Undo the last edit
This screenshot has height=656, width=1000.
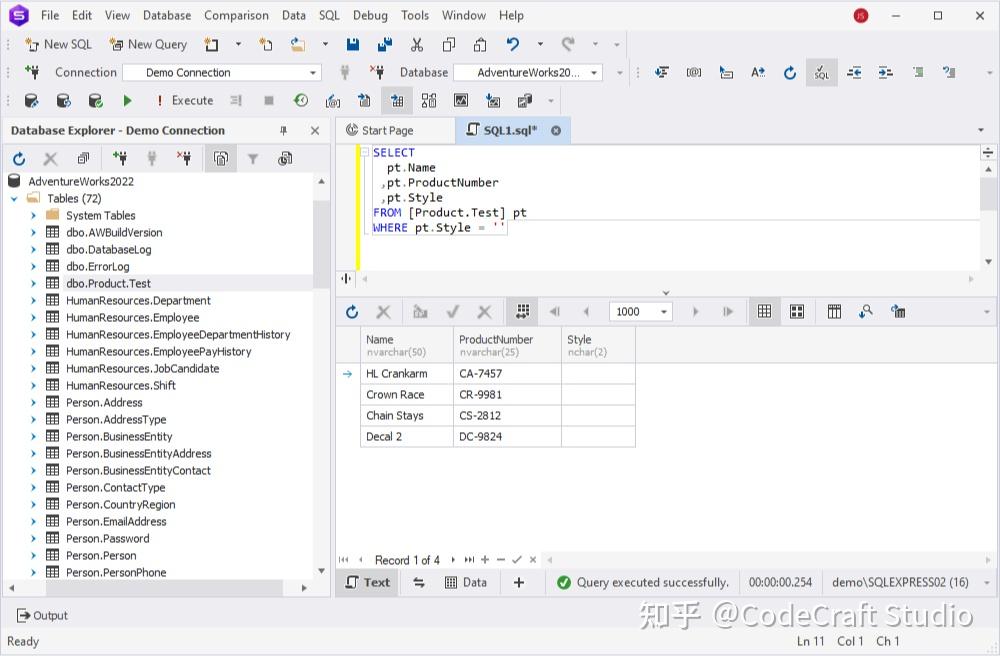coord(511,44)
